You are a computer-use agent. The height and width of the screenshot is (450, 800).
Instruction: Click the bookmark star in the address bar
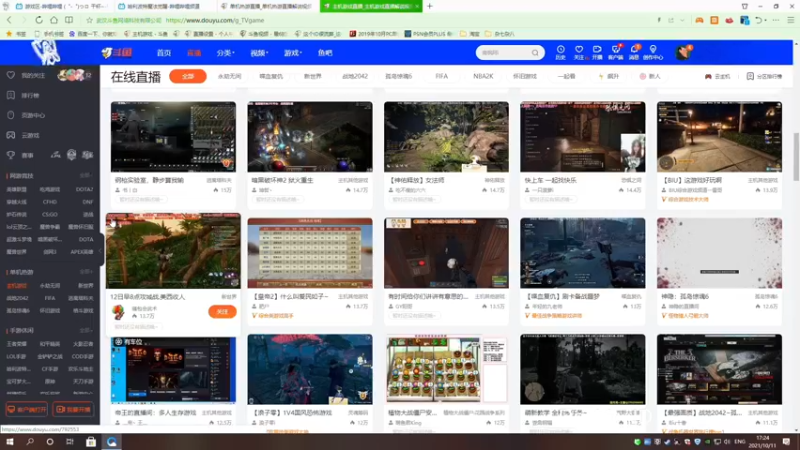pyautogui.click(x=89, y=20)
